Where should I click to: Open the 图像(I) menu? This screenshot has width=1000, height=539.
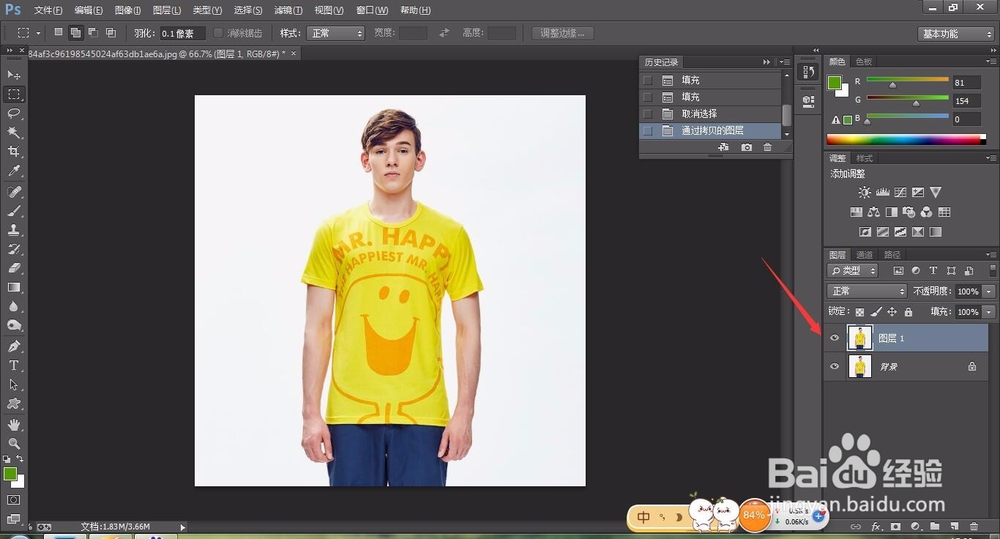pos(128,10)
